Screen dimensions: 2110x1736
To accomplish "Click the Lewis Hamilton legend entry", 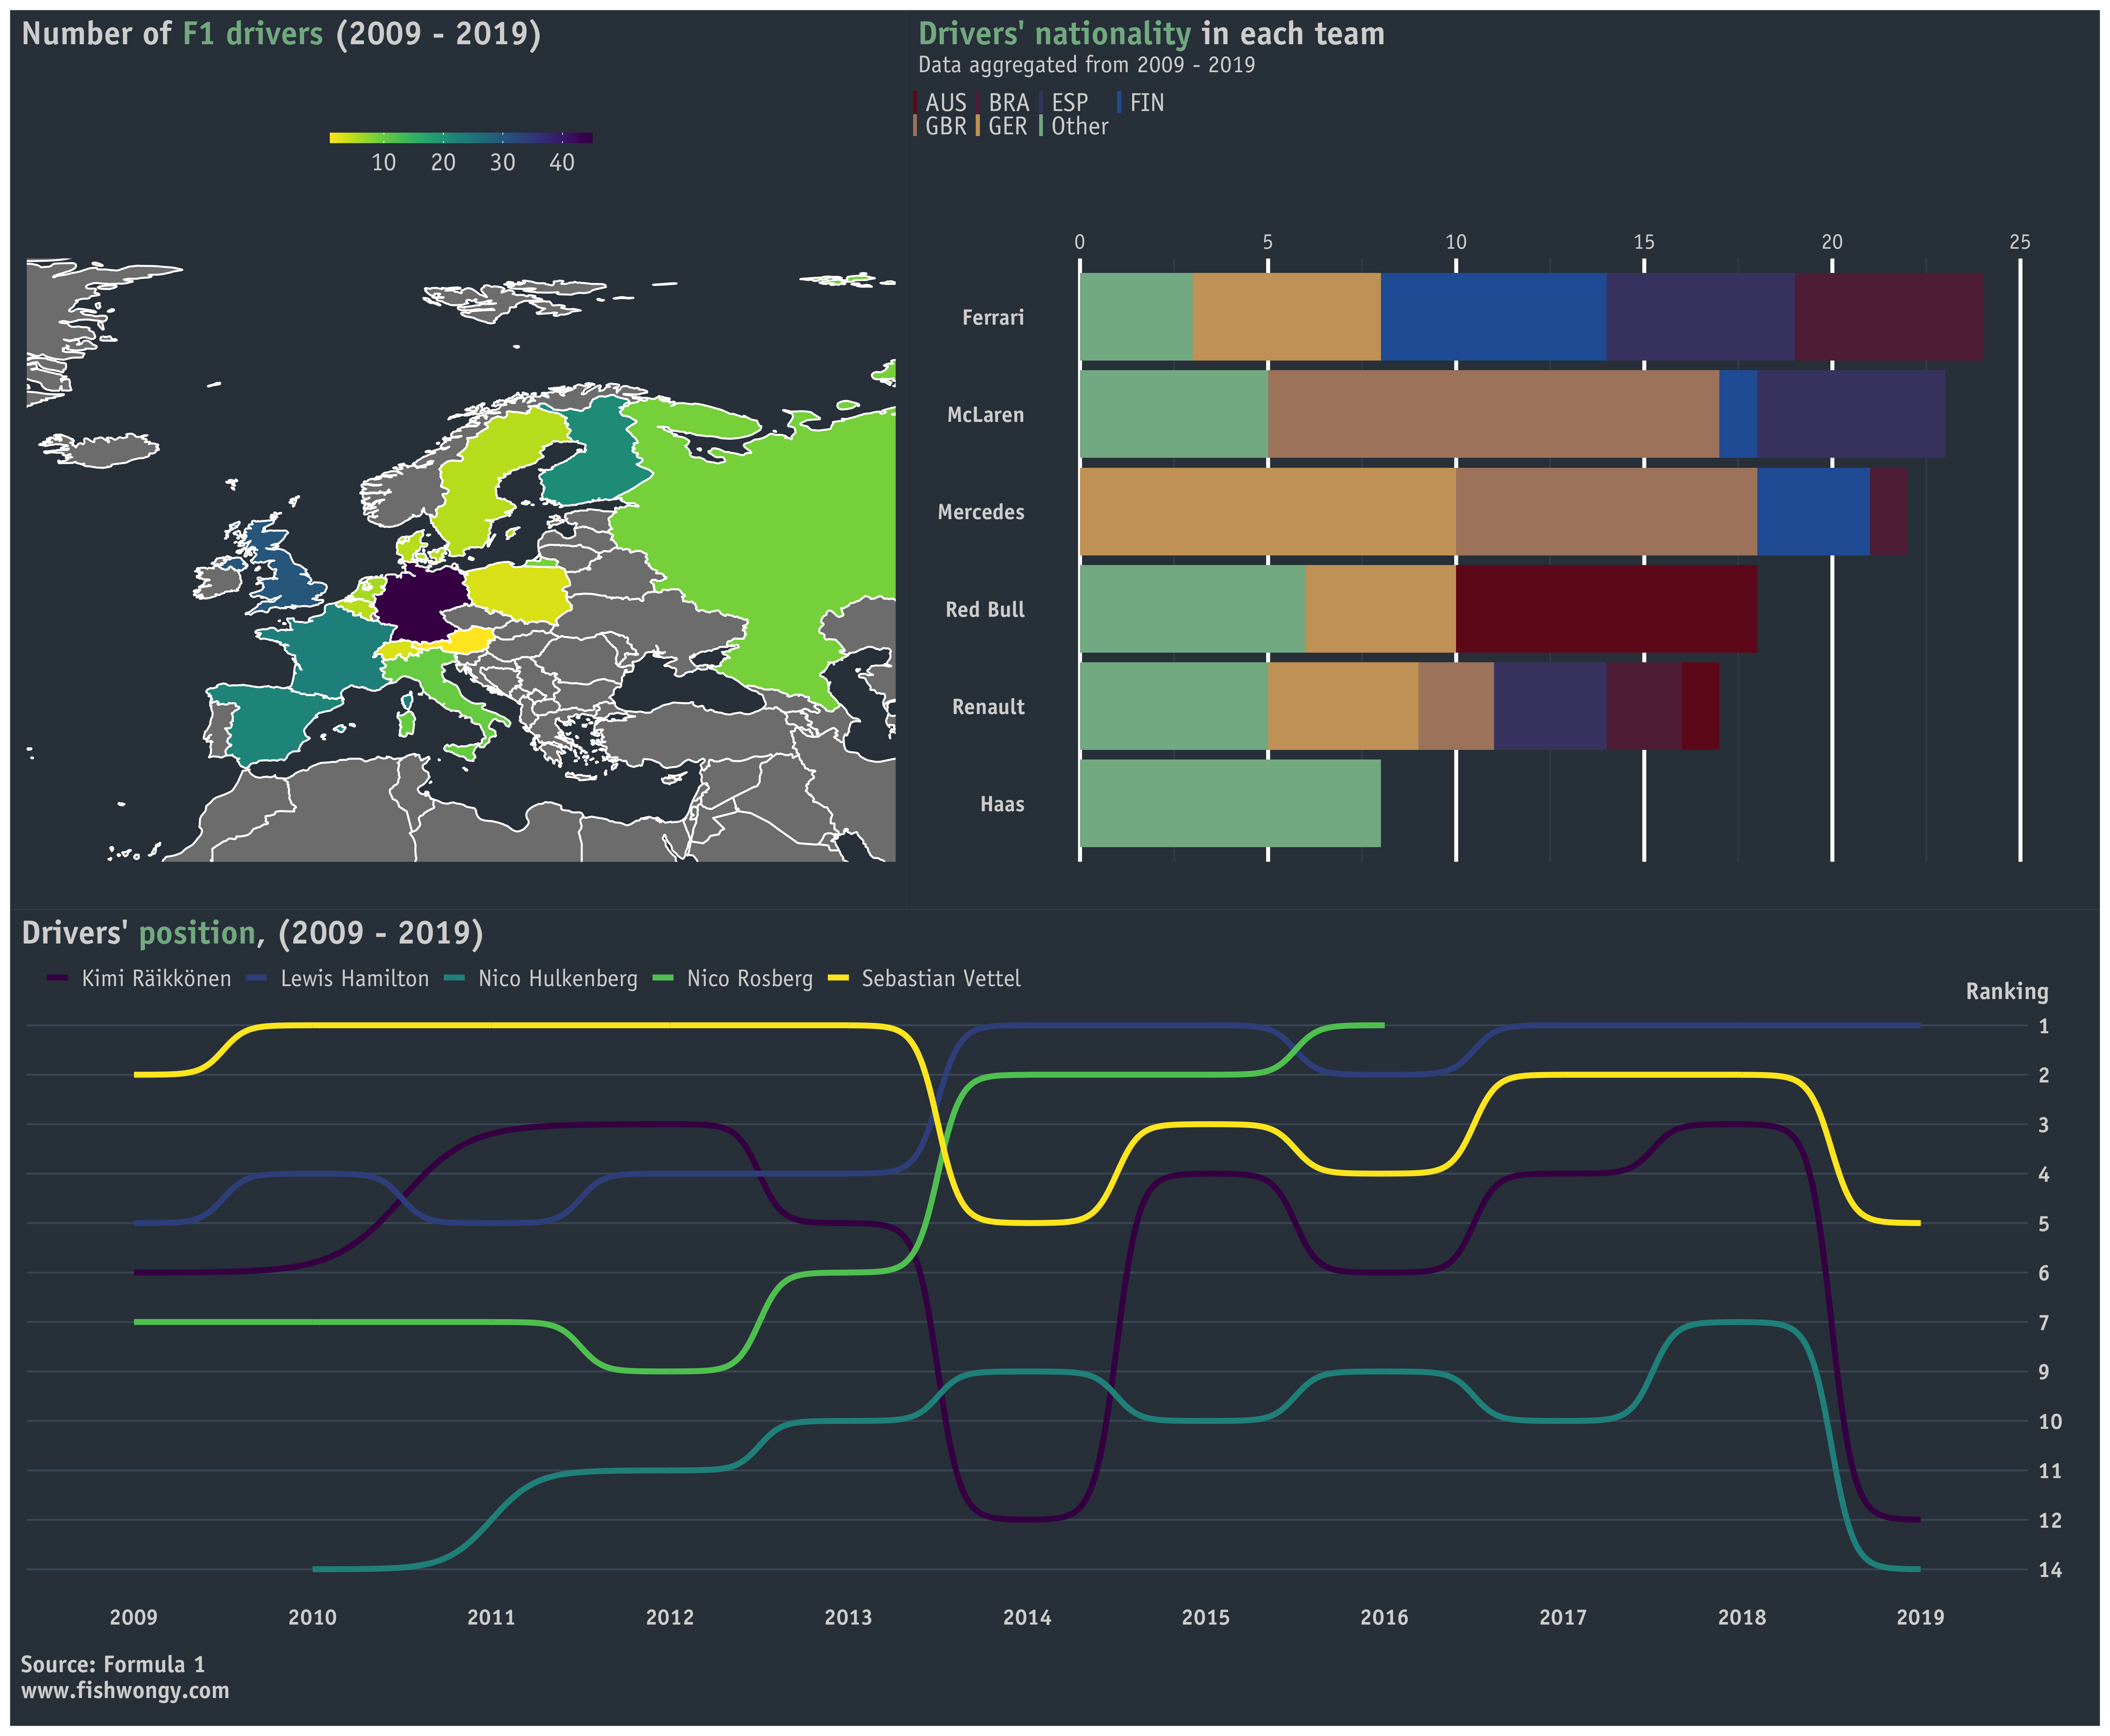I will (x=337, y=979).
